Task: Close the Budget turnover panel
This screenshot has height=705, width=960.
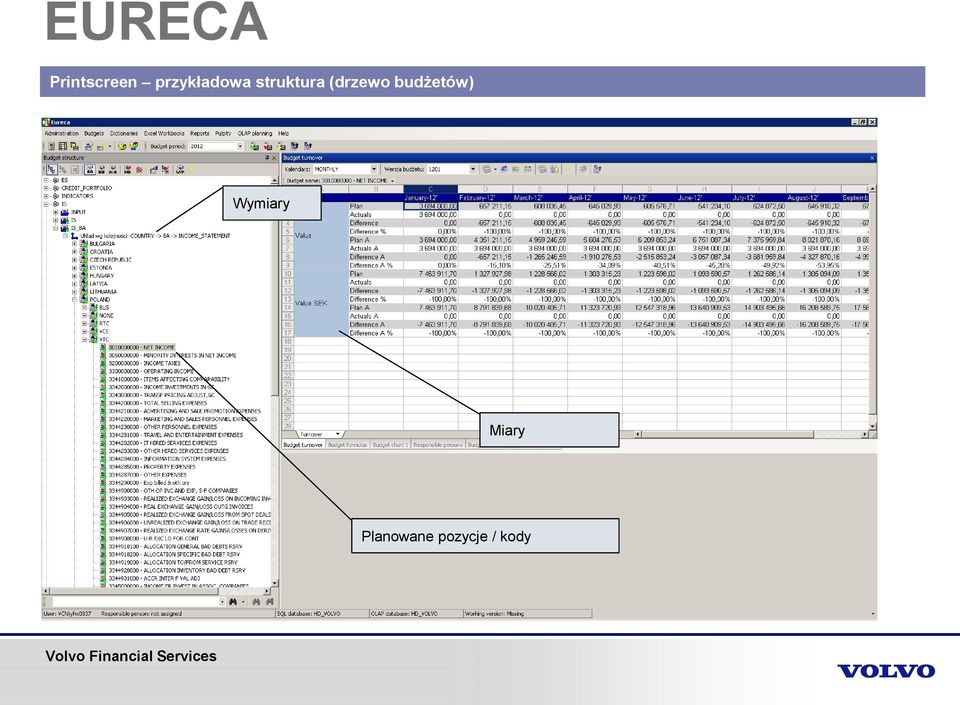Action: coord(872,158)
